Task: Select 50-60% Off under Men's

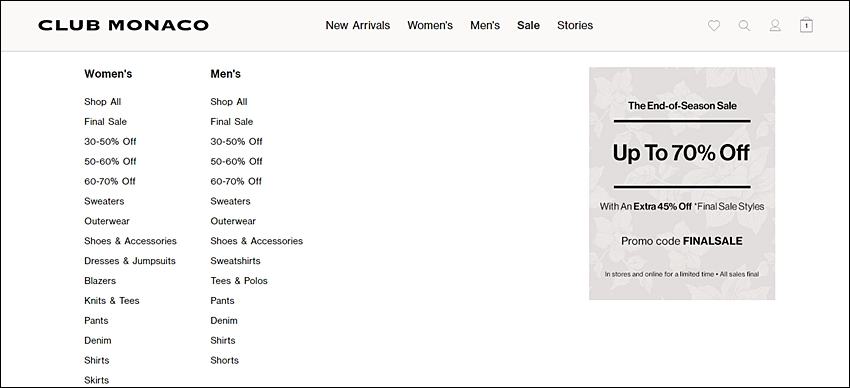Action: coord(236,161)
